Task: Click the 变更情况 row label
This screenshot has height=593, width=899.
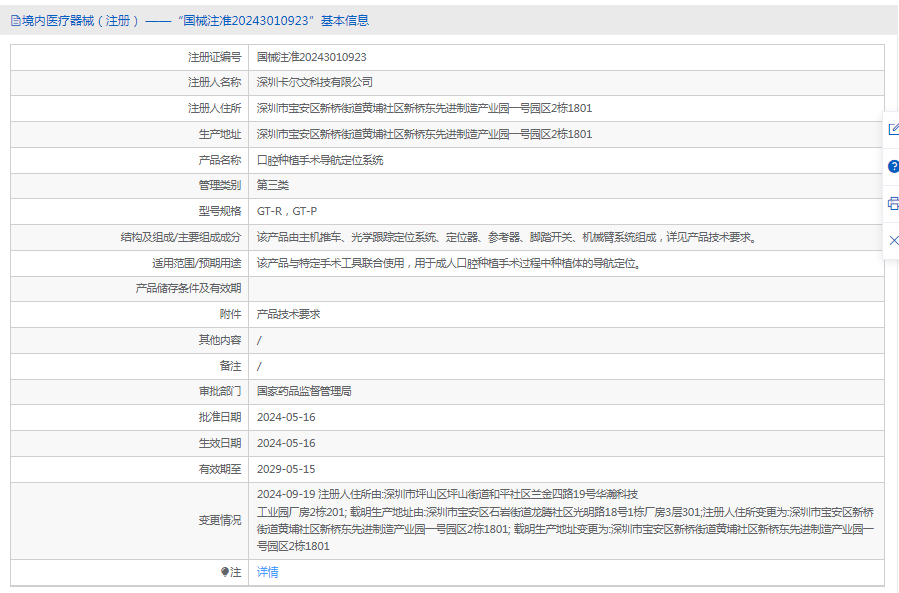Action: click(220, 520)
